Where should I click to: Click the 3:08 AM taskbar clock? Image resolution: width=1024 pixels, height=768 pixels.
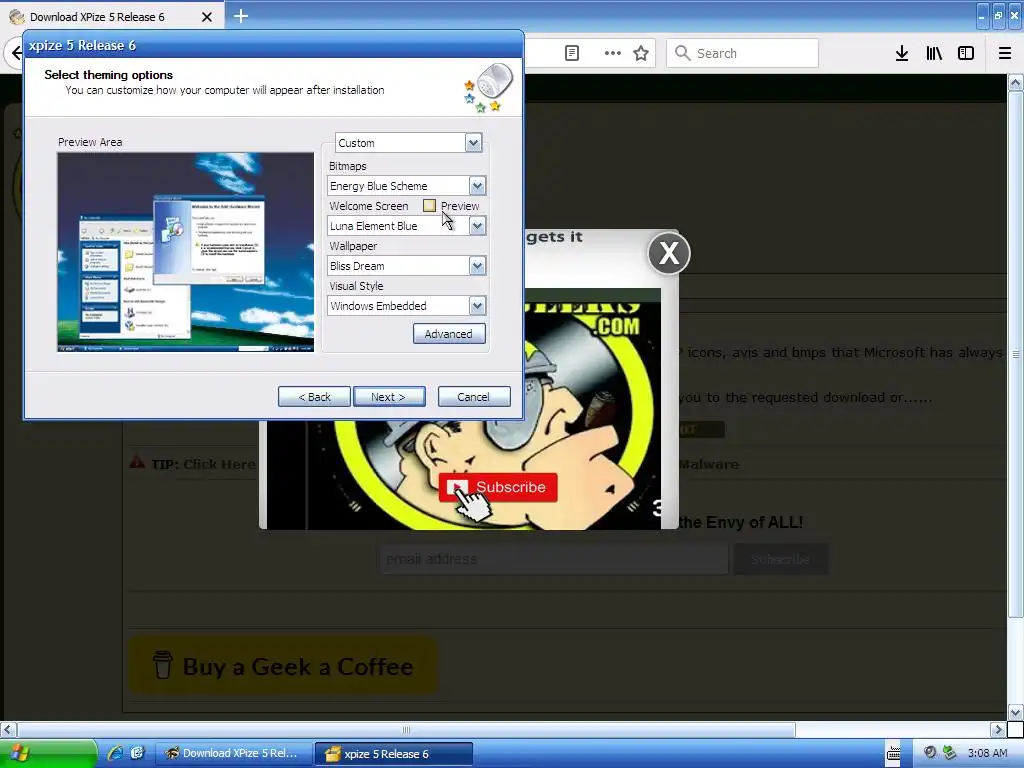[987, 753]
